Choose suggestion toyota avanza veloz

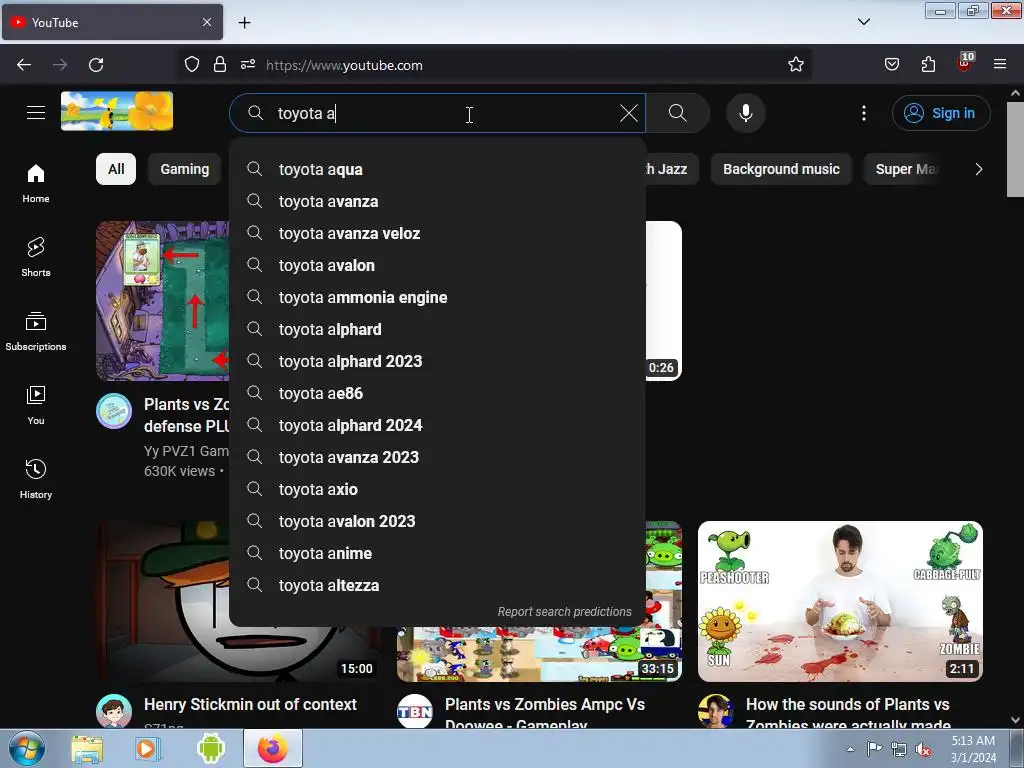tap(437, 233)
